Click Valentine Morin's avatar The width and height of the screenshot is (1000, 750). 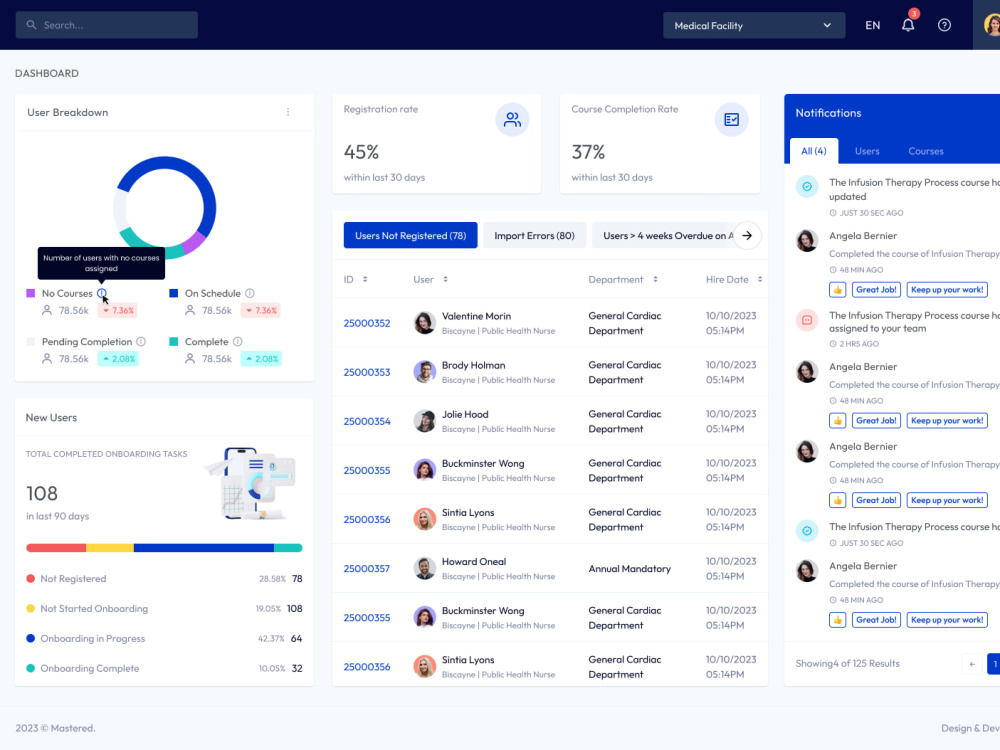click(424, 323)
